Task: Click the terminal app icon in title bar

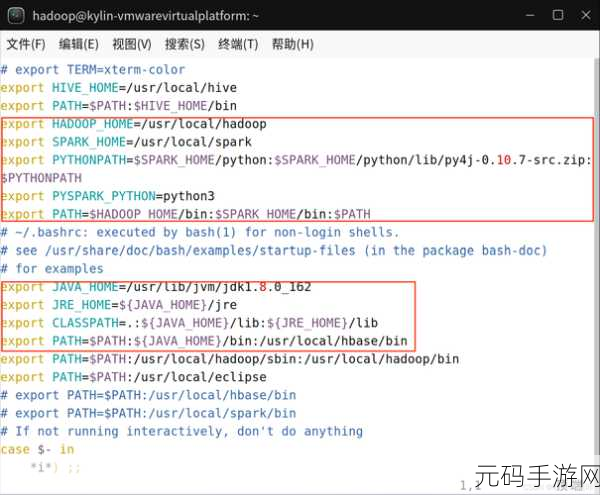Action: click(16, 16)
